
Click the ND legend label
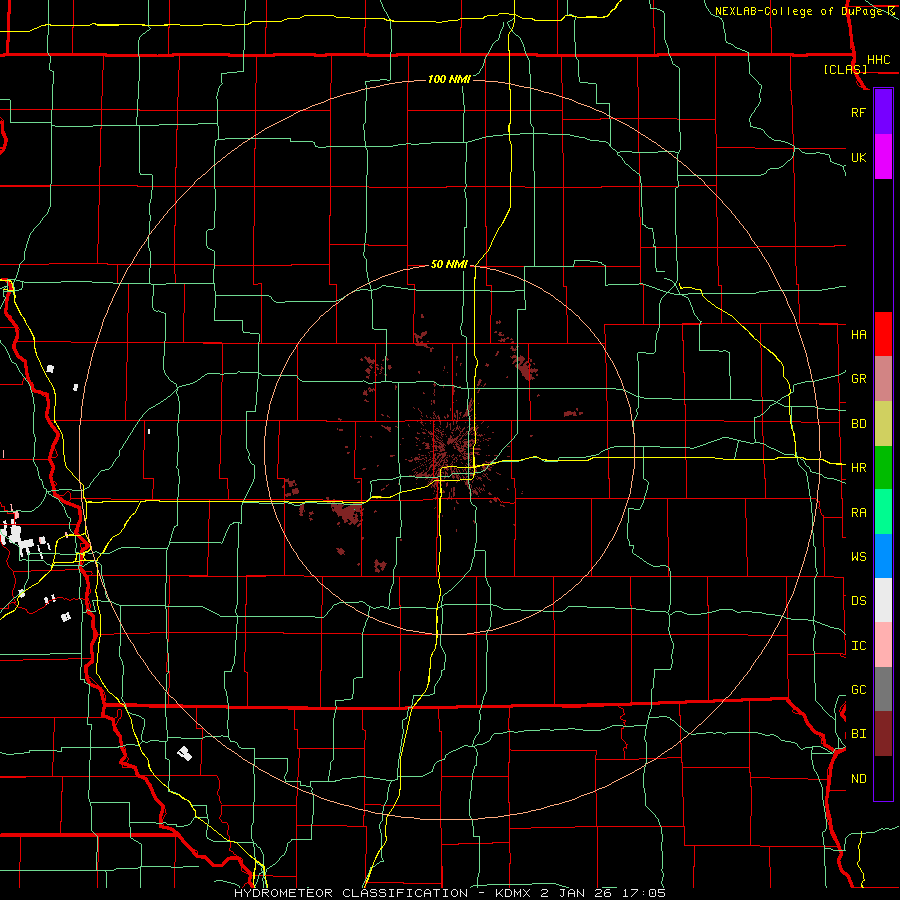858,779
